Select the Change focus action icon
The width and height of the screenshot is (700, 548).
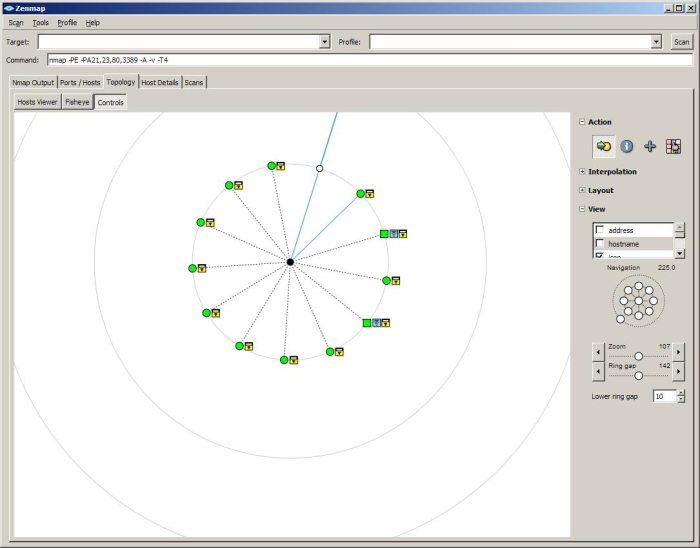click(604, 146)
